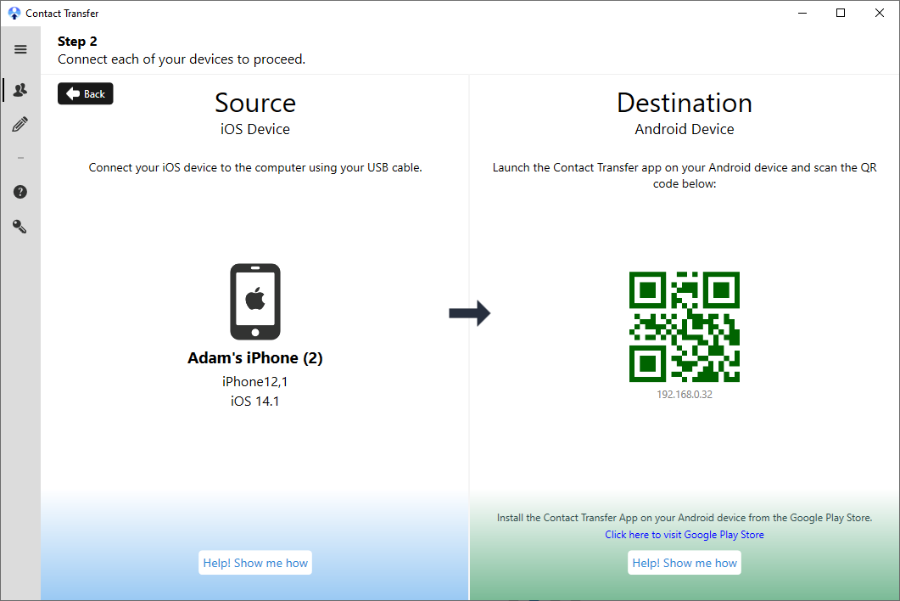Viewport: 900px width, 601px height.
Task: Click the green QR code image
Action: pos(684,326)
